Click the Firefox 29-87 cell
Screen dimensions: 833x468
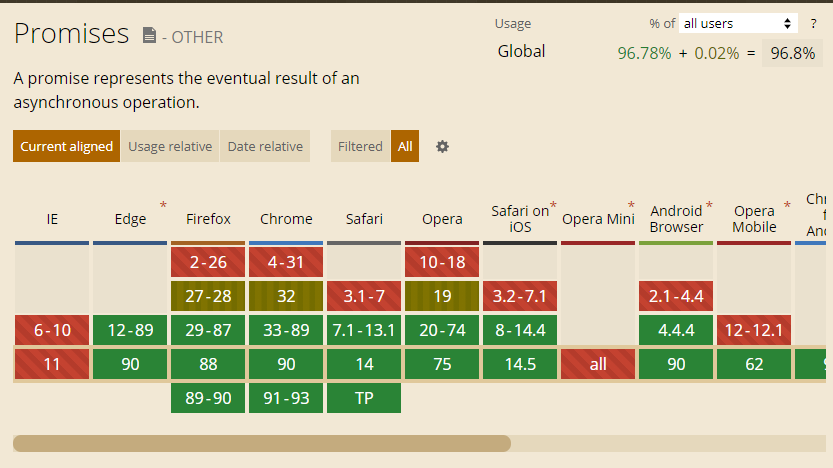pos(208,330)
